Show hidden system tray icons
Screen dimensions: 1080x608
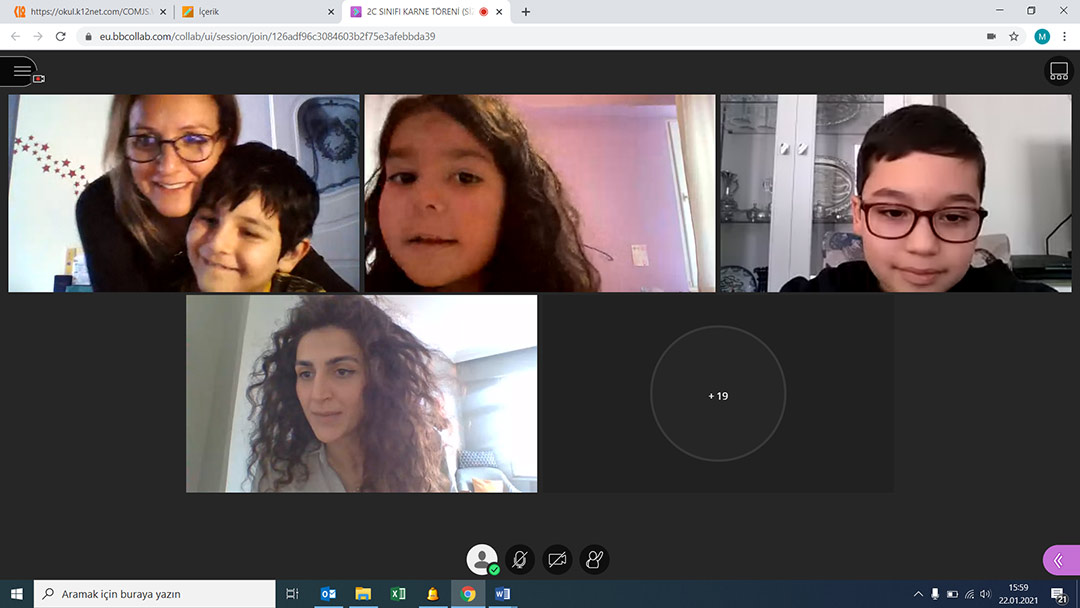point(918,594)
